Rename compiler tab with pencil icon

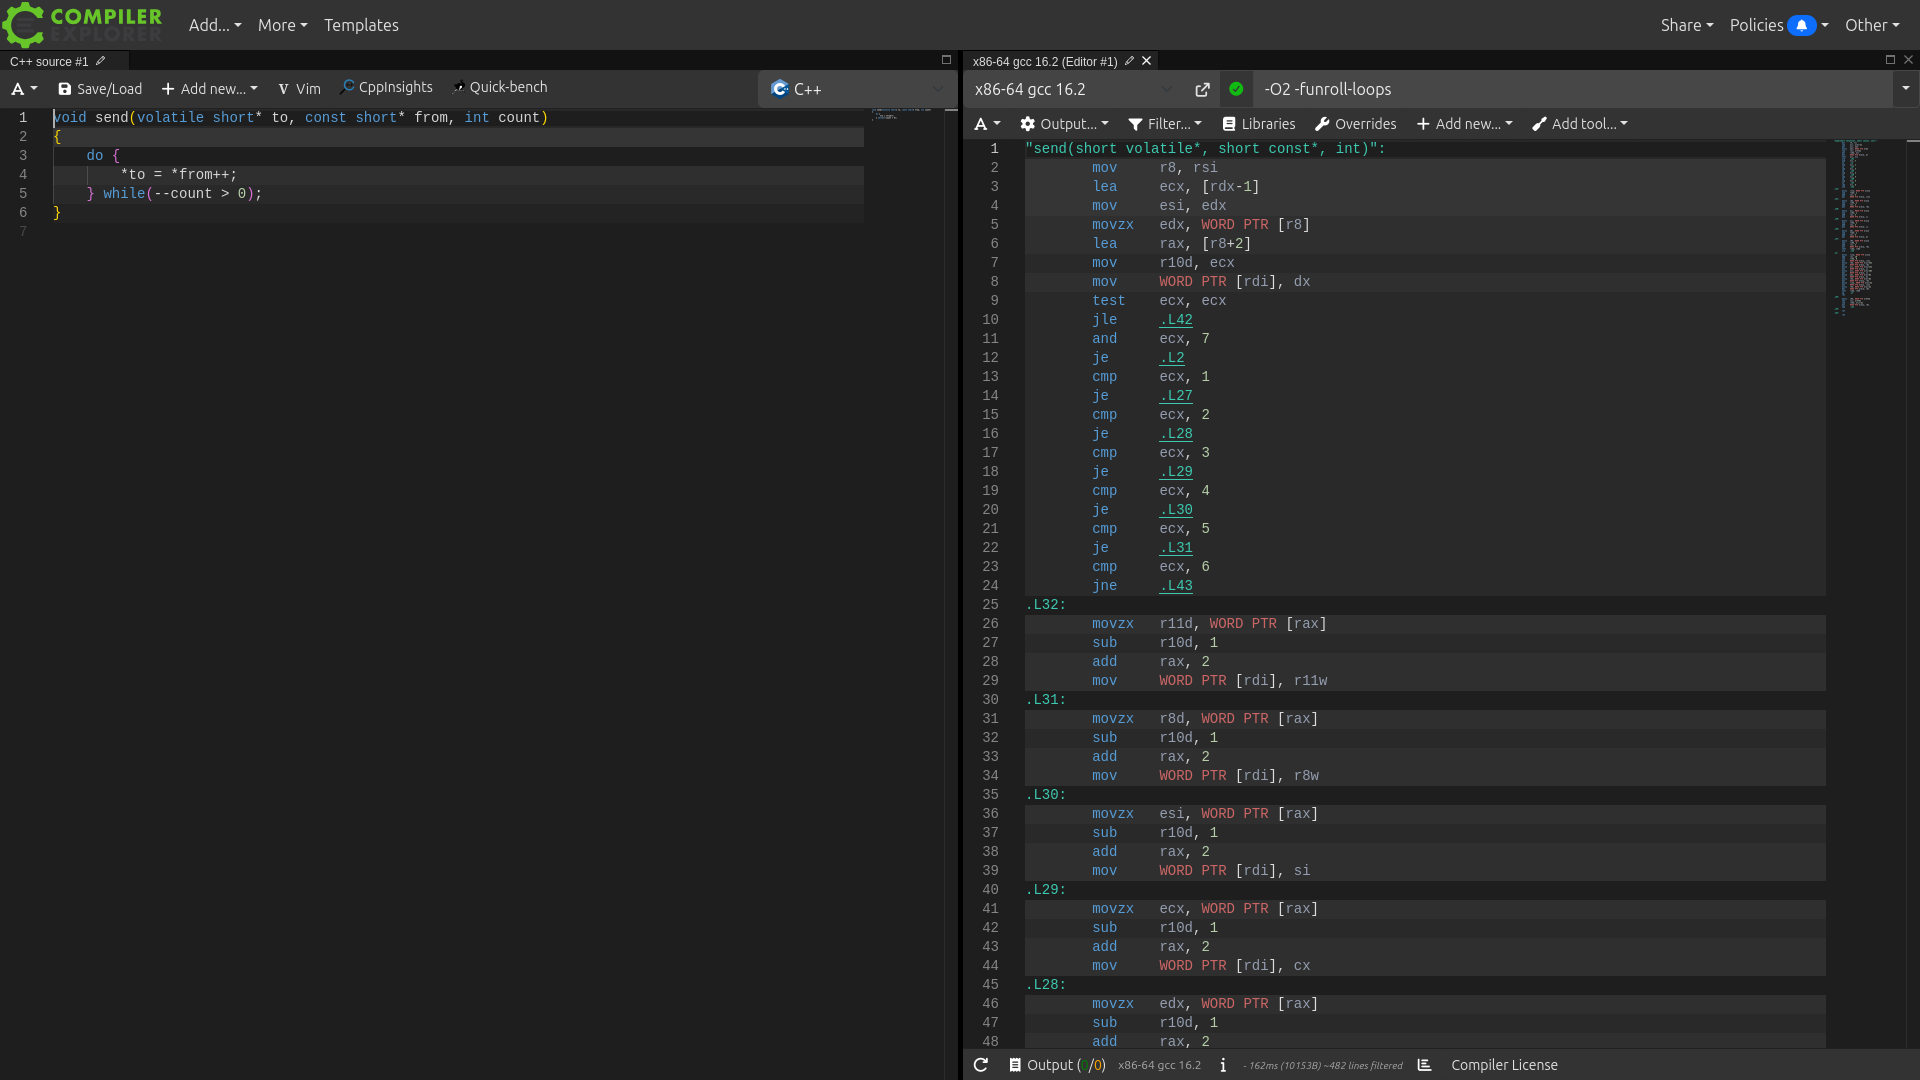(1129, 61)
